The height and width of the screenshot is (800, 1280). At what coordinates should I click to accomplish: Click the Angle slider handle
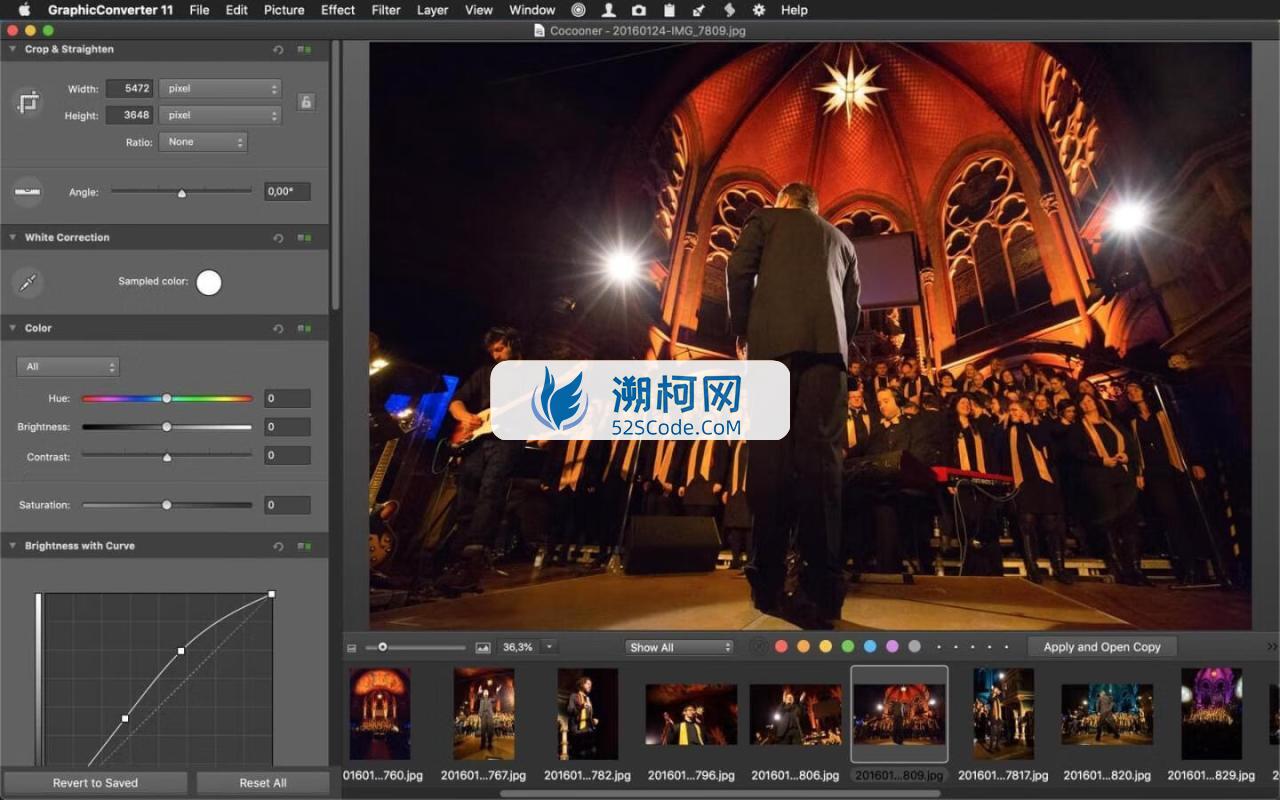pos(181,193)
